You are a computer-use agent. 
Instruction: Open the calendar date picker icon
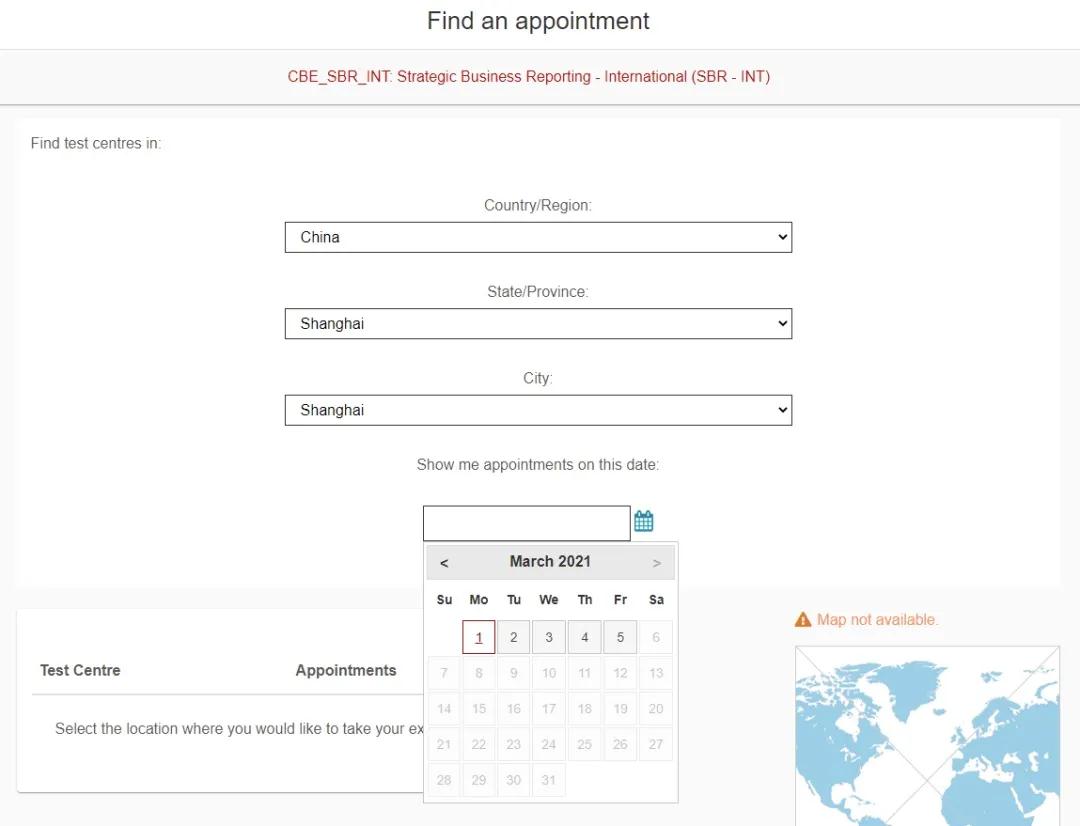(x=644, y=521)
